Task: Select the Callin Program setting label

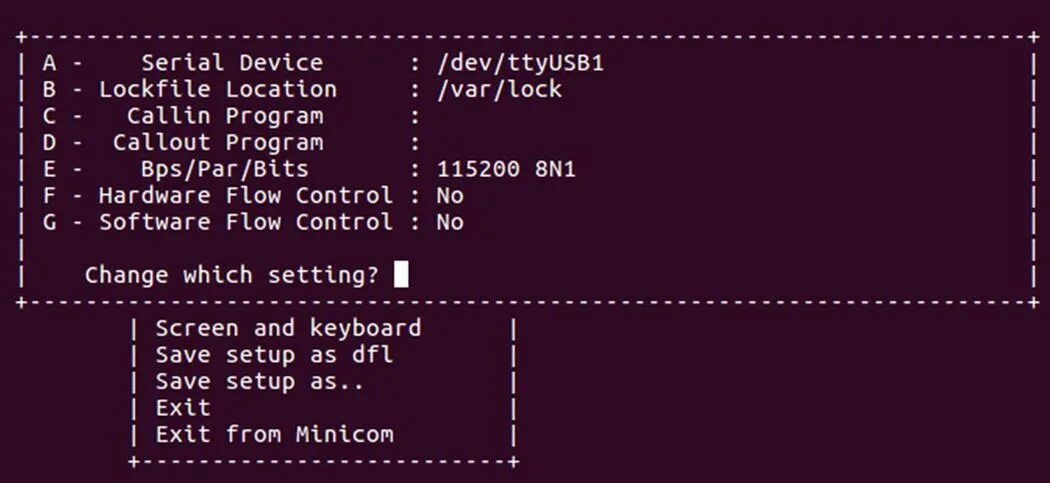Action: (x=224, y=116)
